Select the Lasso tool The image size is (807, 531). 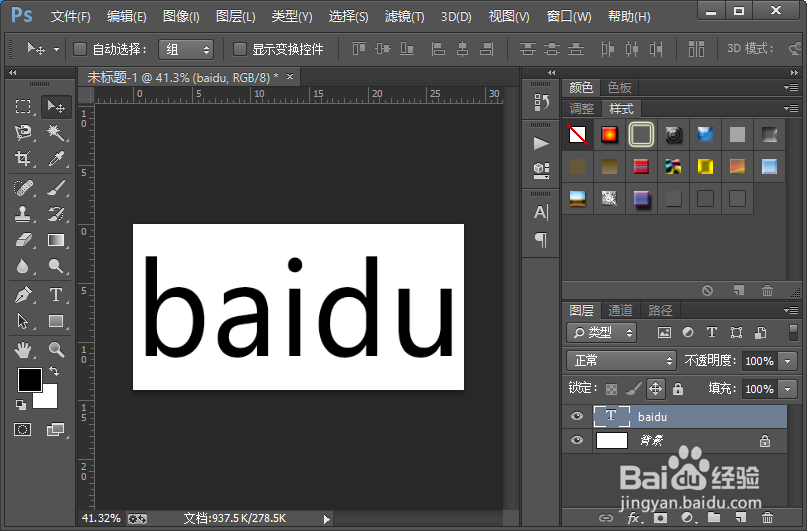coord(23,133)
